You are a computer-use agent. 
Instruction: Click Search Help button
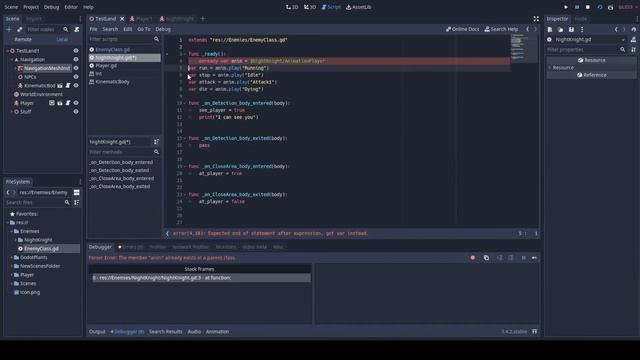point(501,29)
